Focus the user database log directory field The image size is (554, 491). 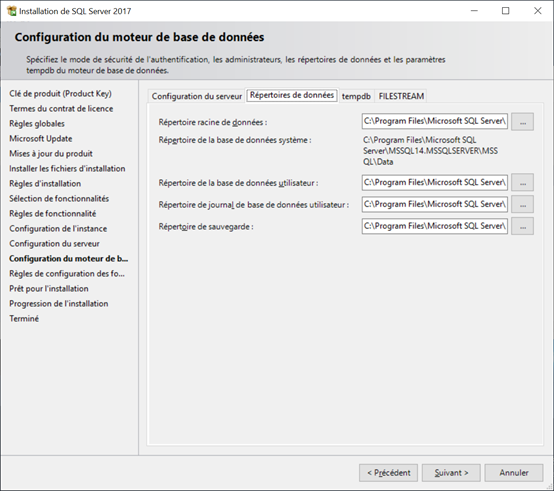pyautogui.click(x=435, y=205)
